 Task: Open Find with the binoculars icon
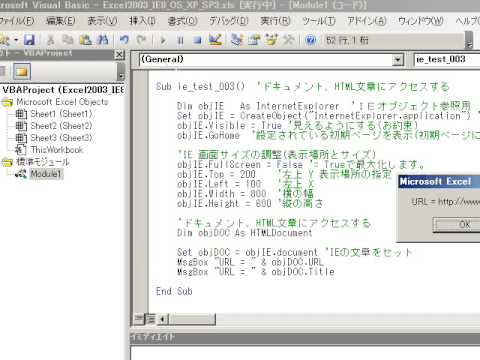(x=103, y=40)
